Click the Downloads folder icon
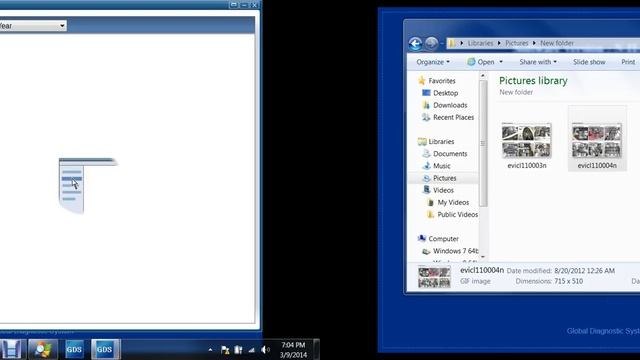This screenshot has height=360, width=640. [426, 105]
